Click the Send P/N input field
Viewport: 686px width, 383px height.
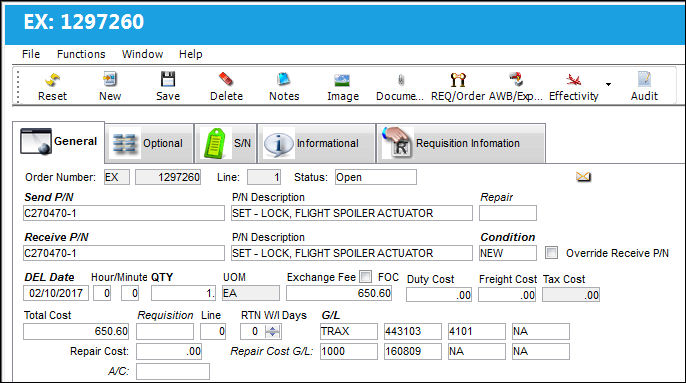(124, 213)
